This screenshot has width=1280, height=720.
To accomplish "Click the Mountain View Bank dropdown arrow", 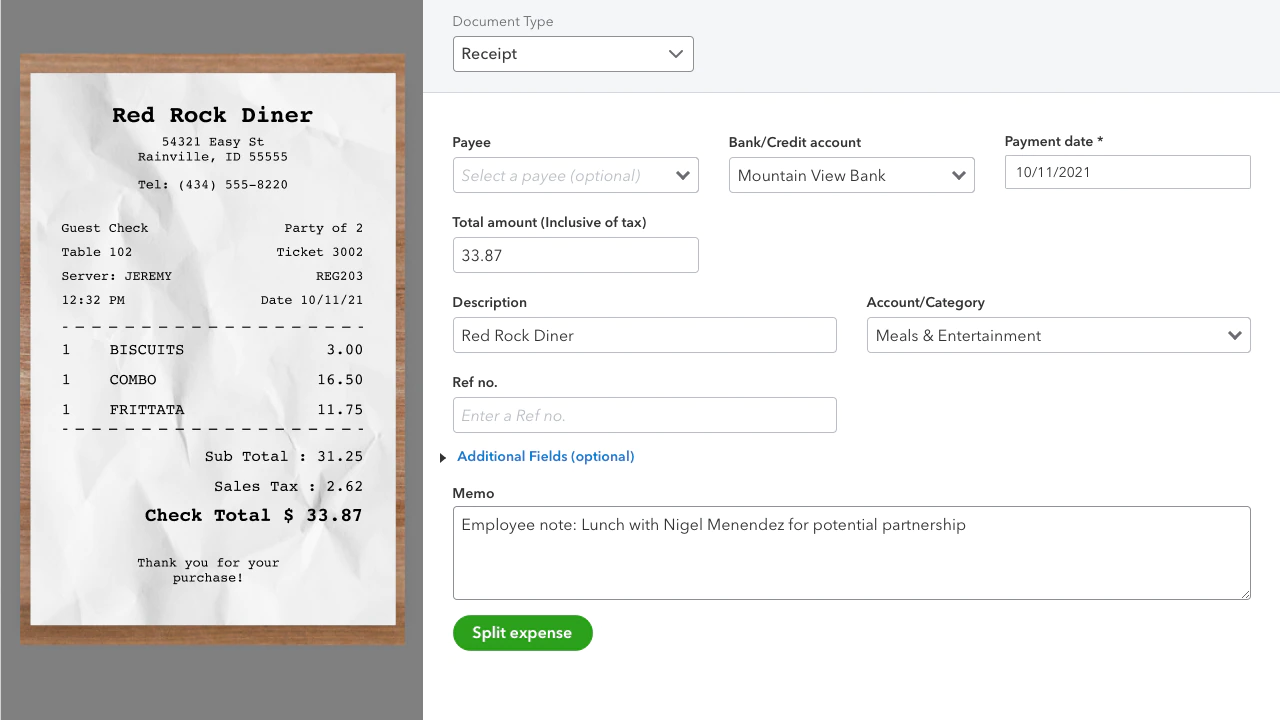I will 958,176.
